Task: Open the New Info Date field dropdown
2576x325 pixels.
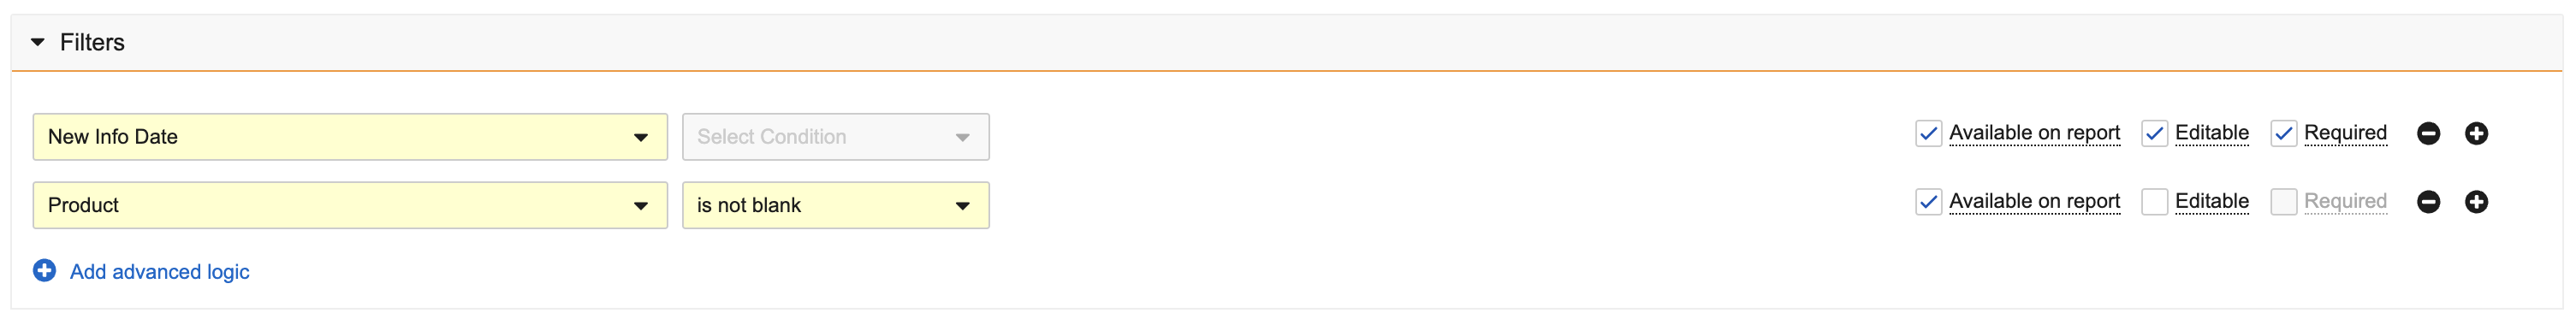Action: (350, 137)
